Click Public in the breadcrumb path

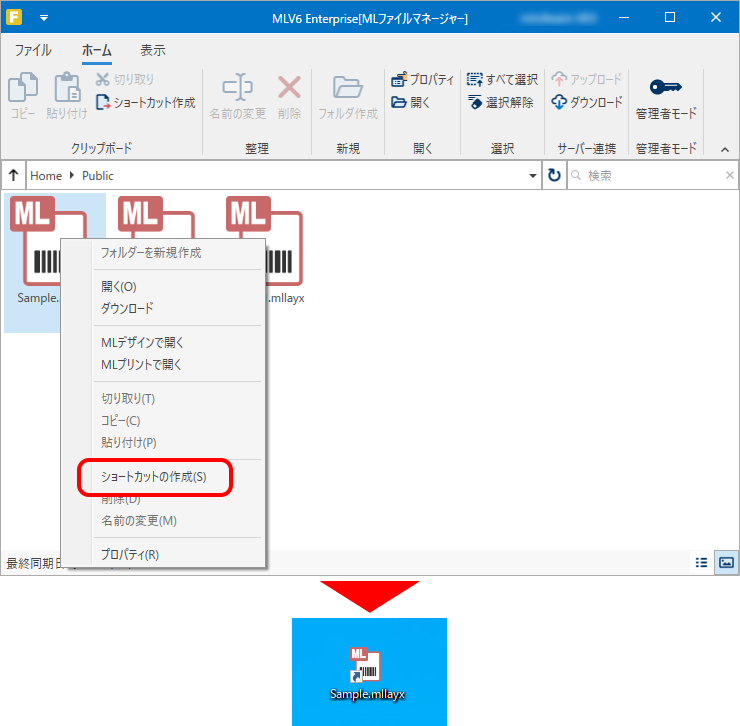(98, 176)
